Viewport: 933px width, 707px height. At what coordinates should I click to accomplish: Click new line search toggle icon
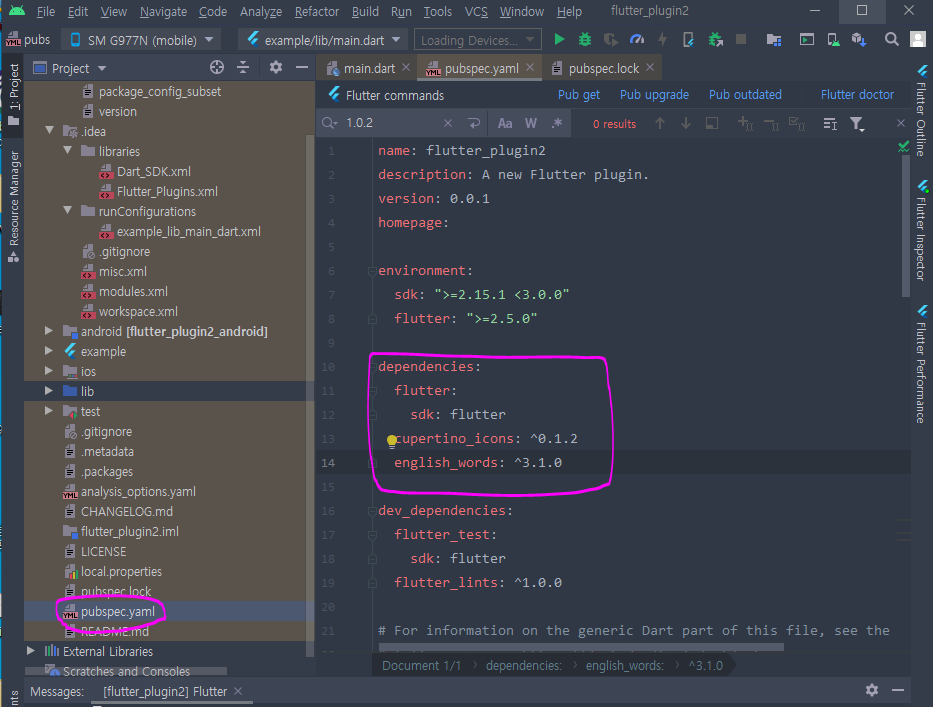(474, 123)
